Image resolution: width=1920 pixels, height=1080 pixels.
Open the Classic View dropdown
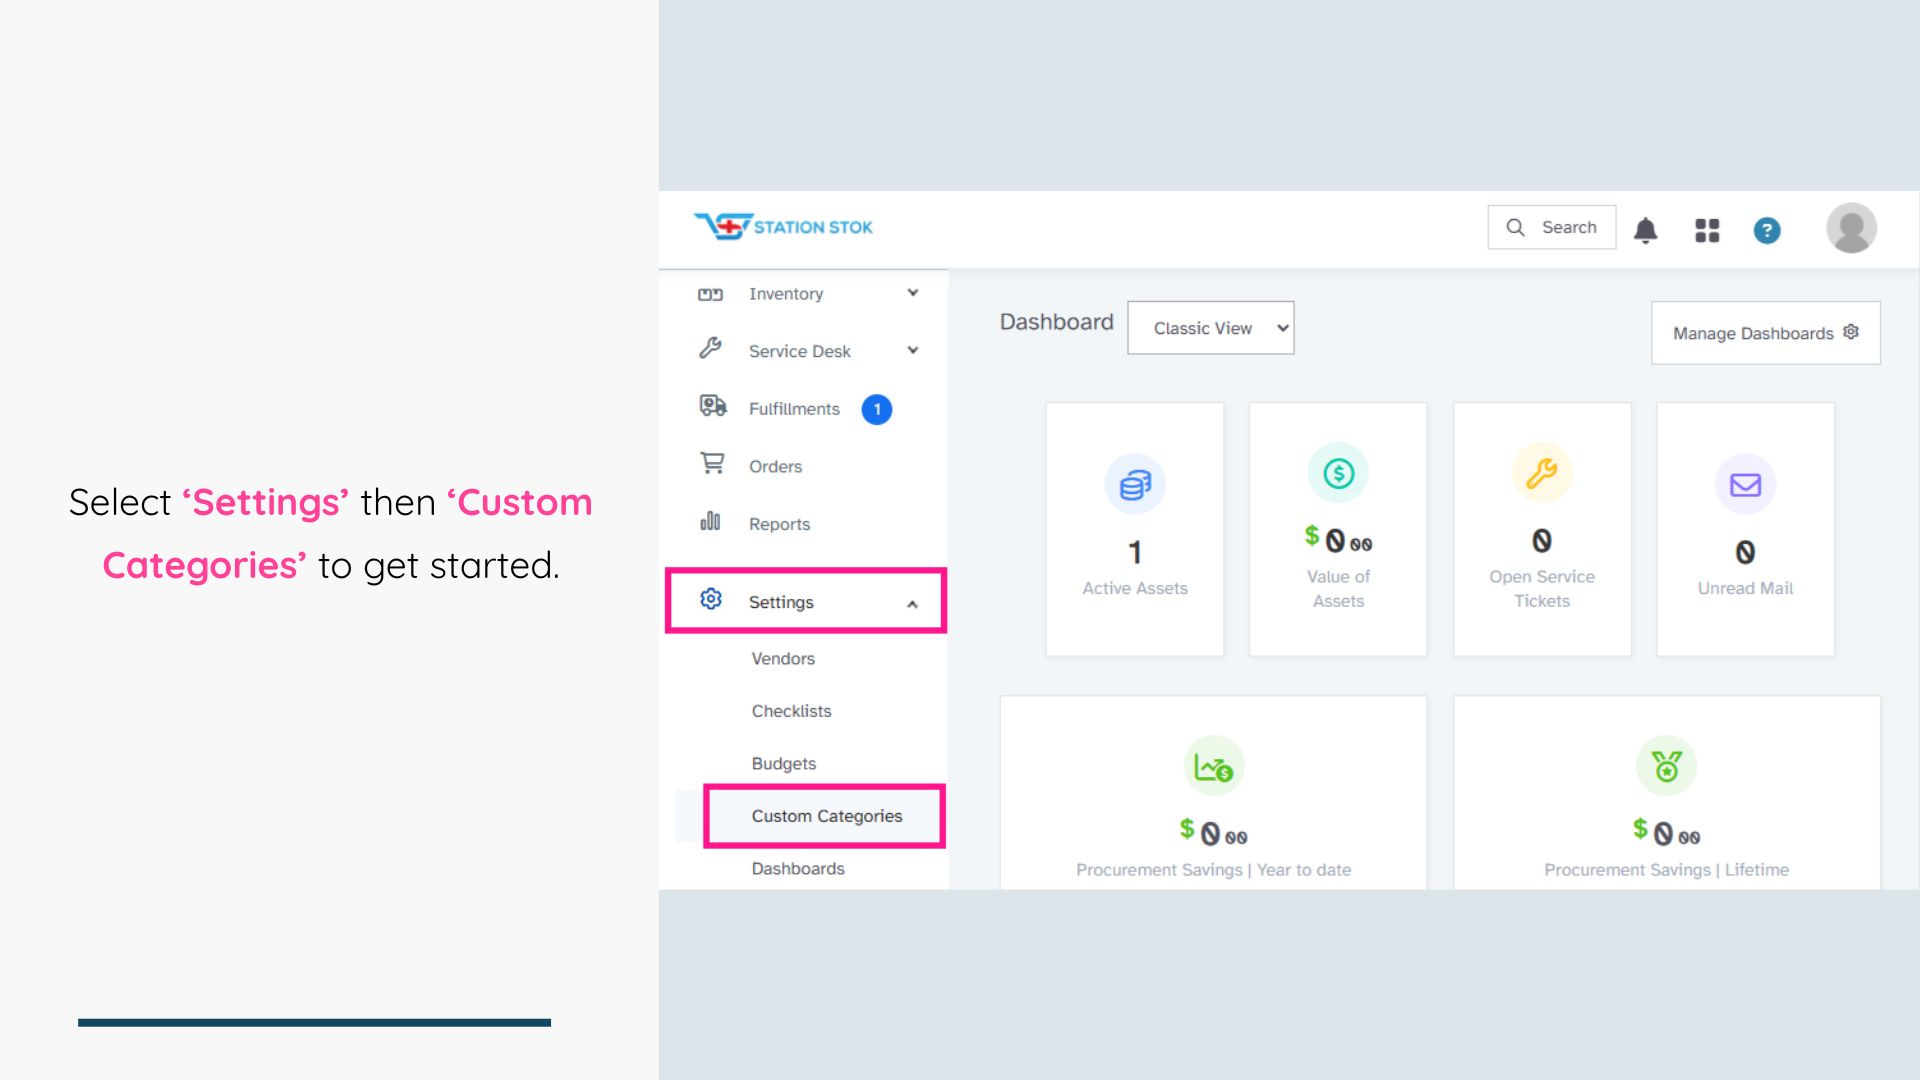tap(1210, 328)
